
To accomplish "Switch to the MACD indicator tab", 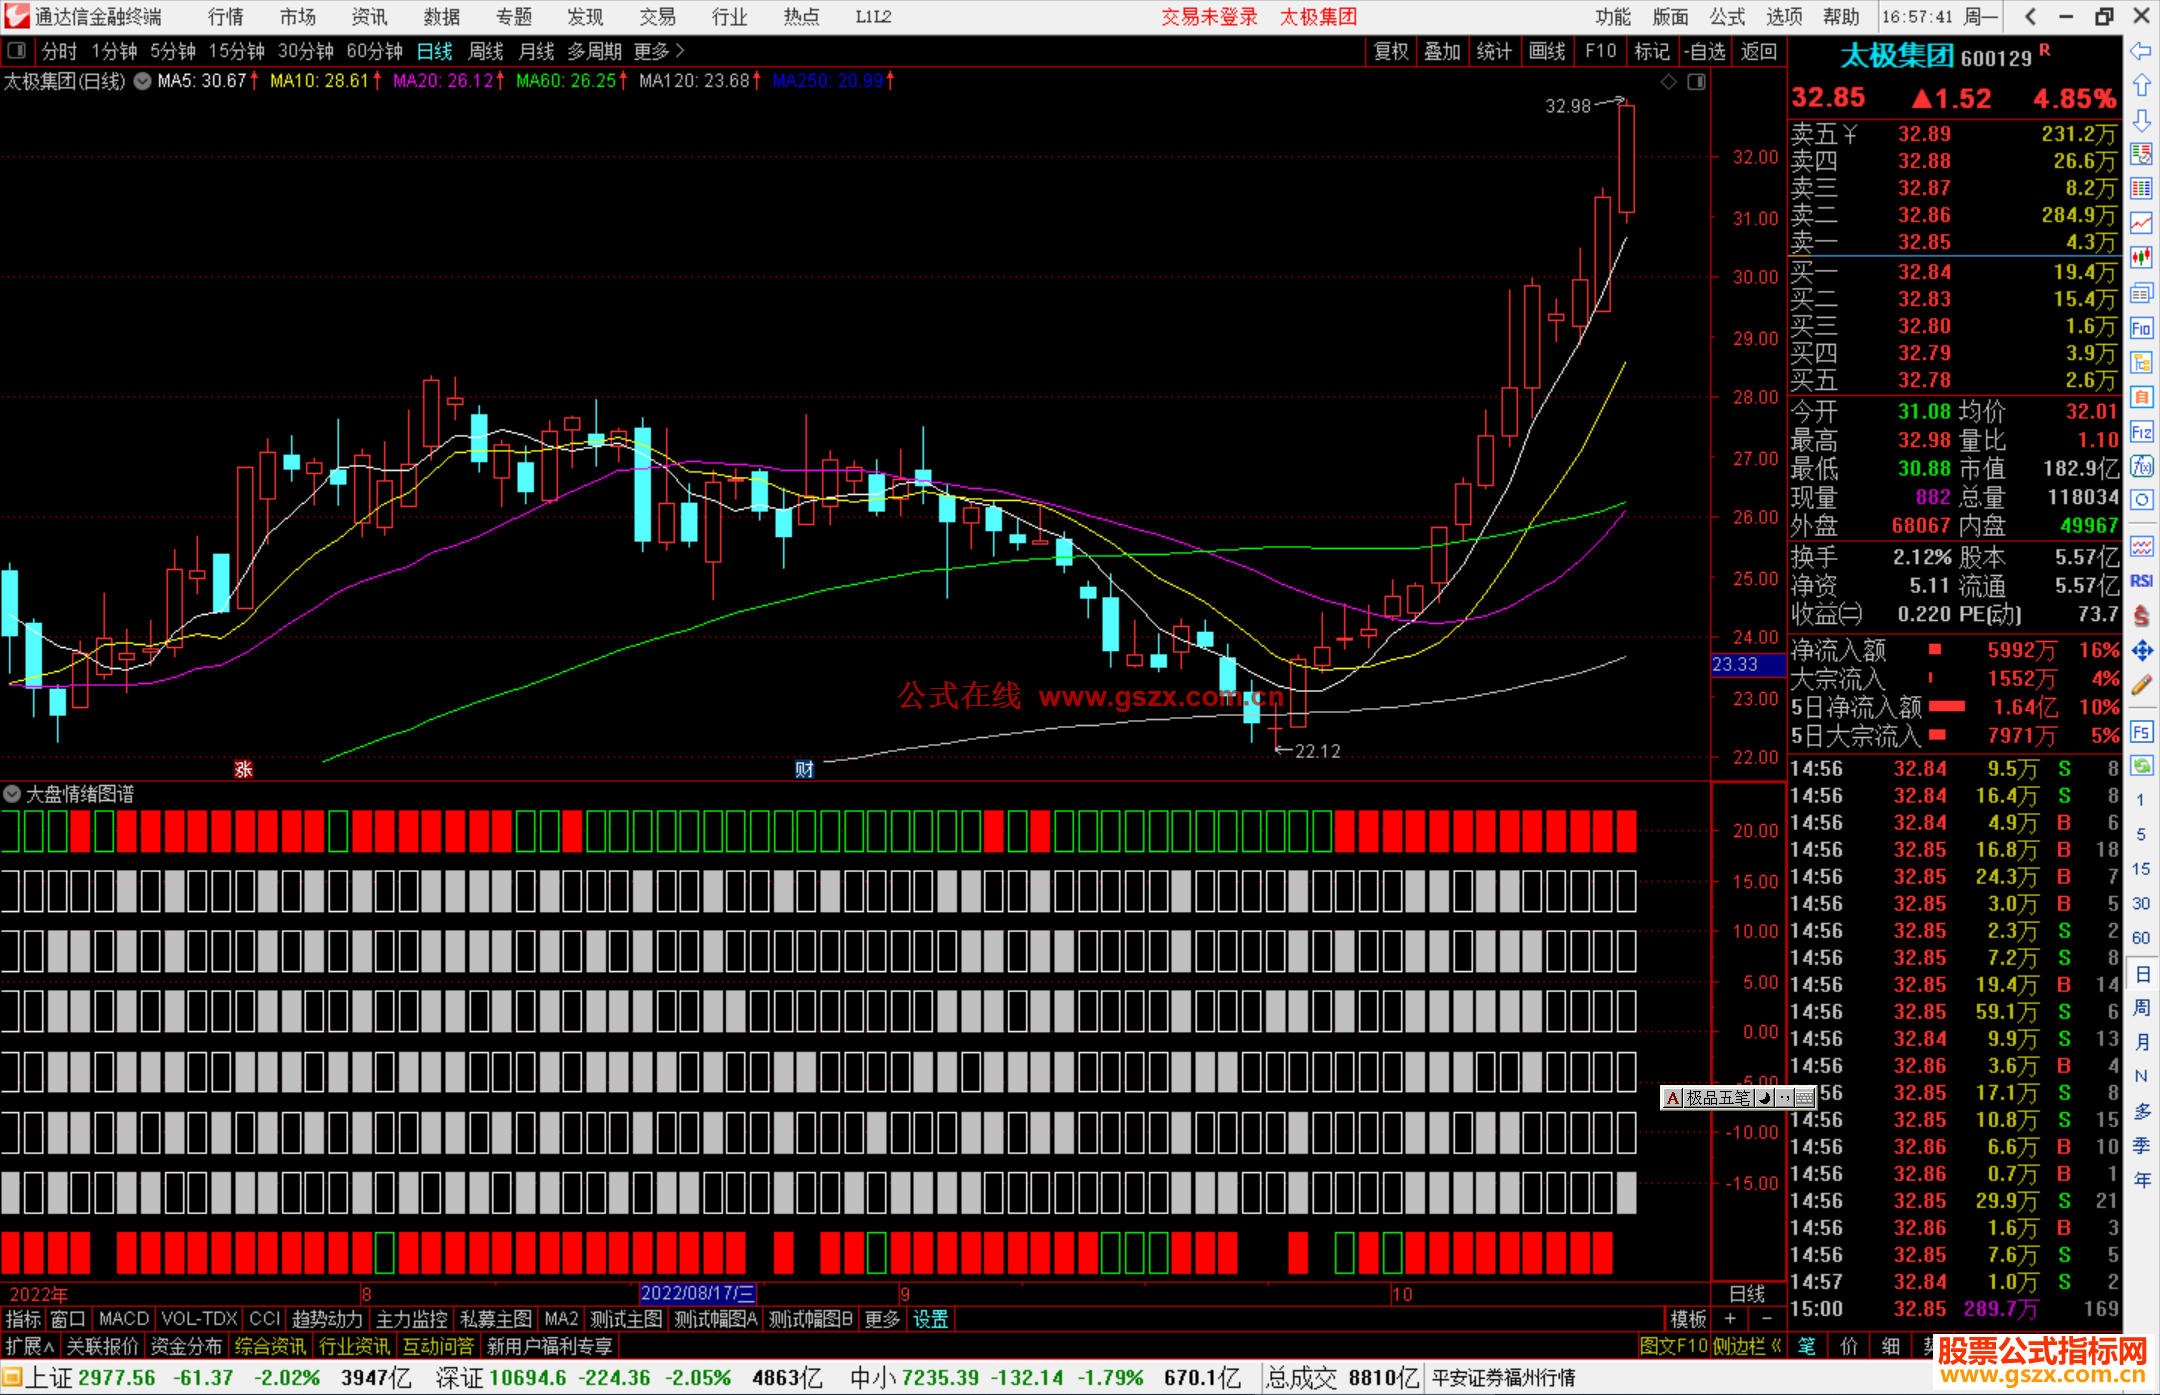I will [124, 1319].
